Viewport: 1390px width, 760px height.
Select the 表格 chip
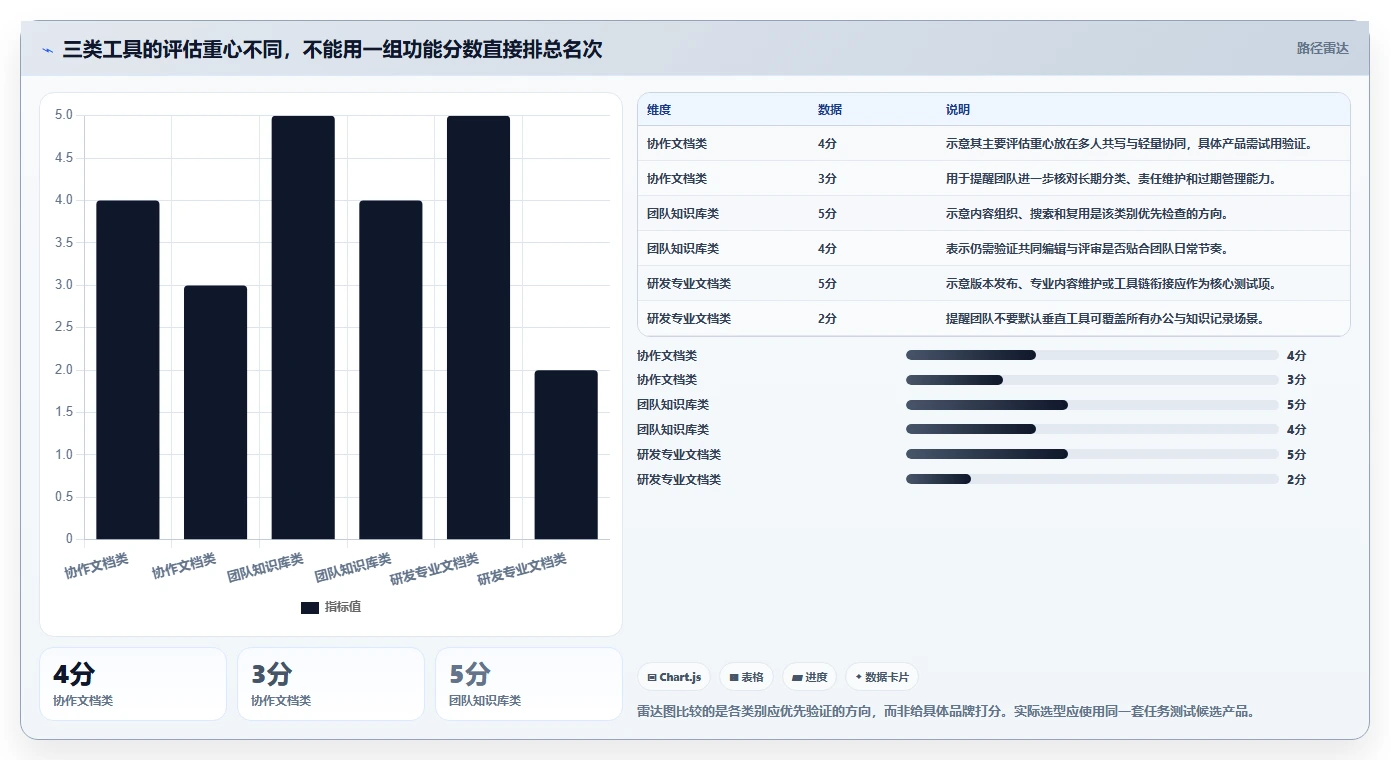point(746,677)
